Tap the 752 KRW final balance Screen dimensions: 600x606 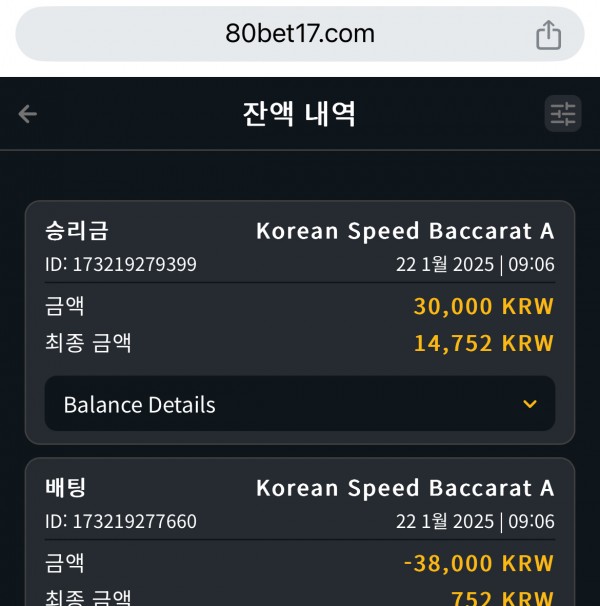503,598
